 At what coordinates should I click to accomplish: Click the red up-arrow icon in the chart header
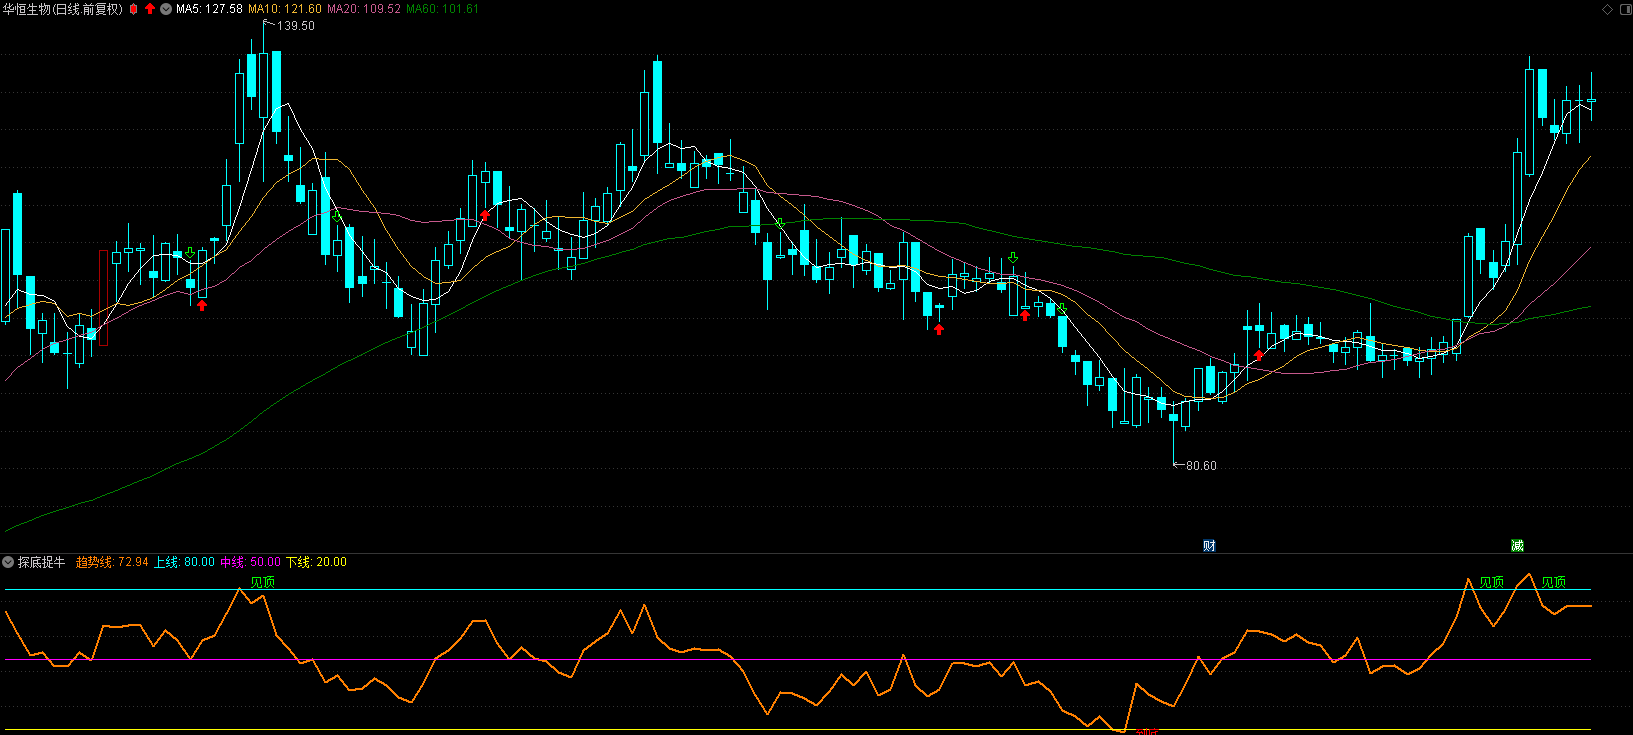[x=150, y=9]
